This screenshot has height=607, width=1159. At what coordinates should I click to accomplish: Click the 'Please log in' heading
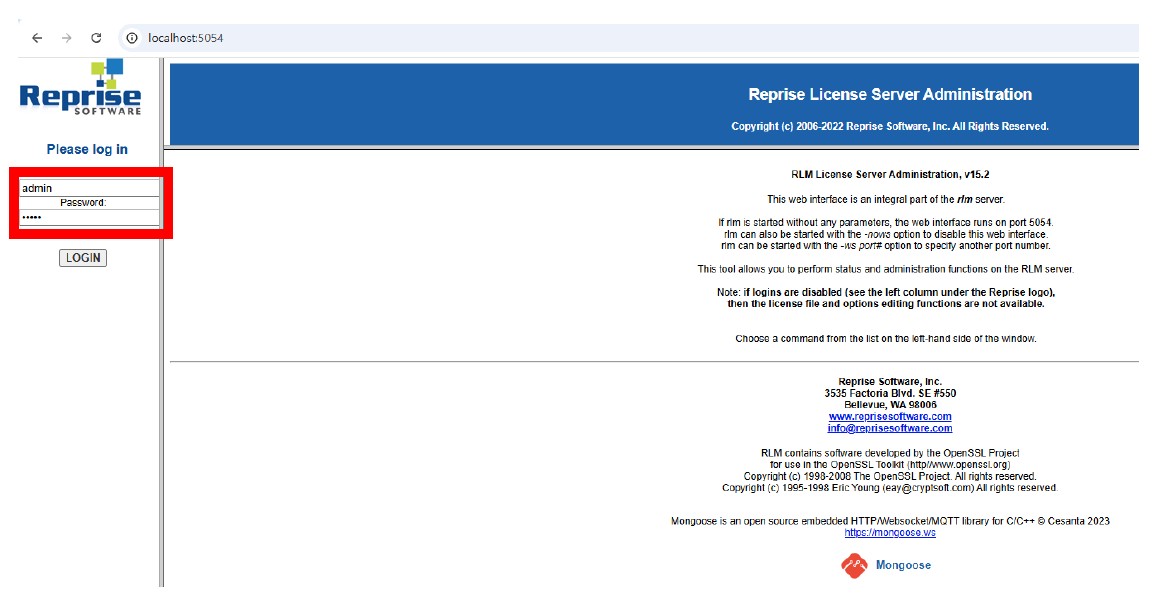87,149
